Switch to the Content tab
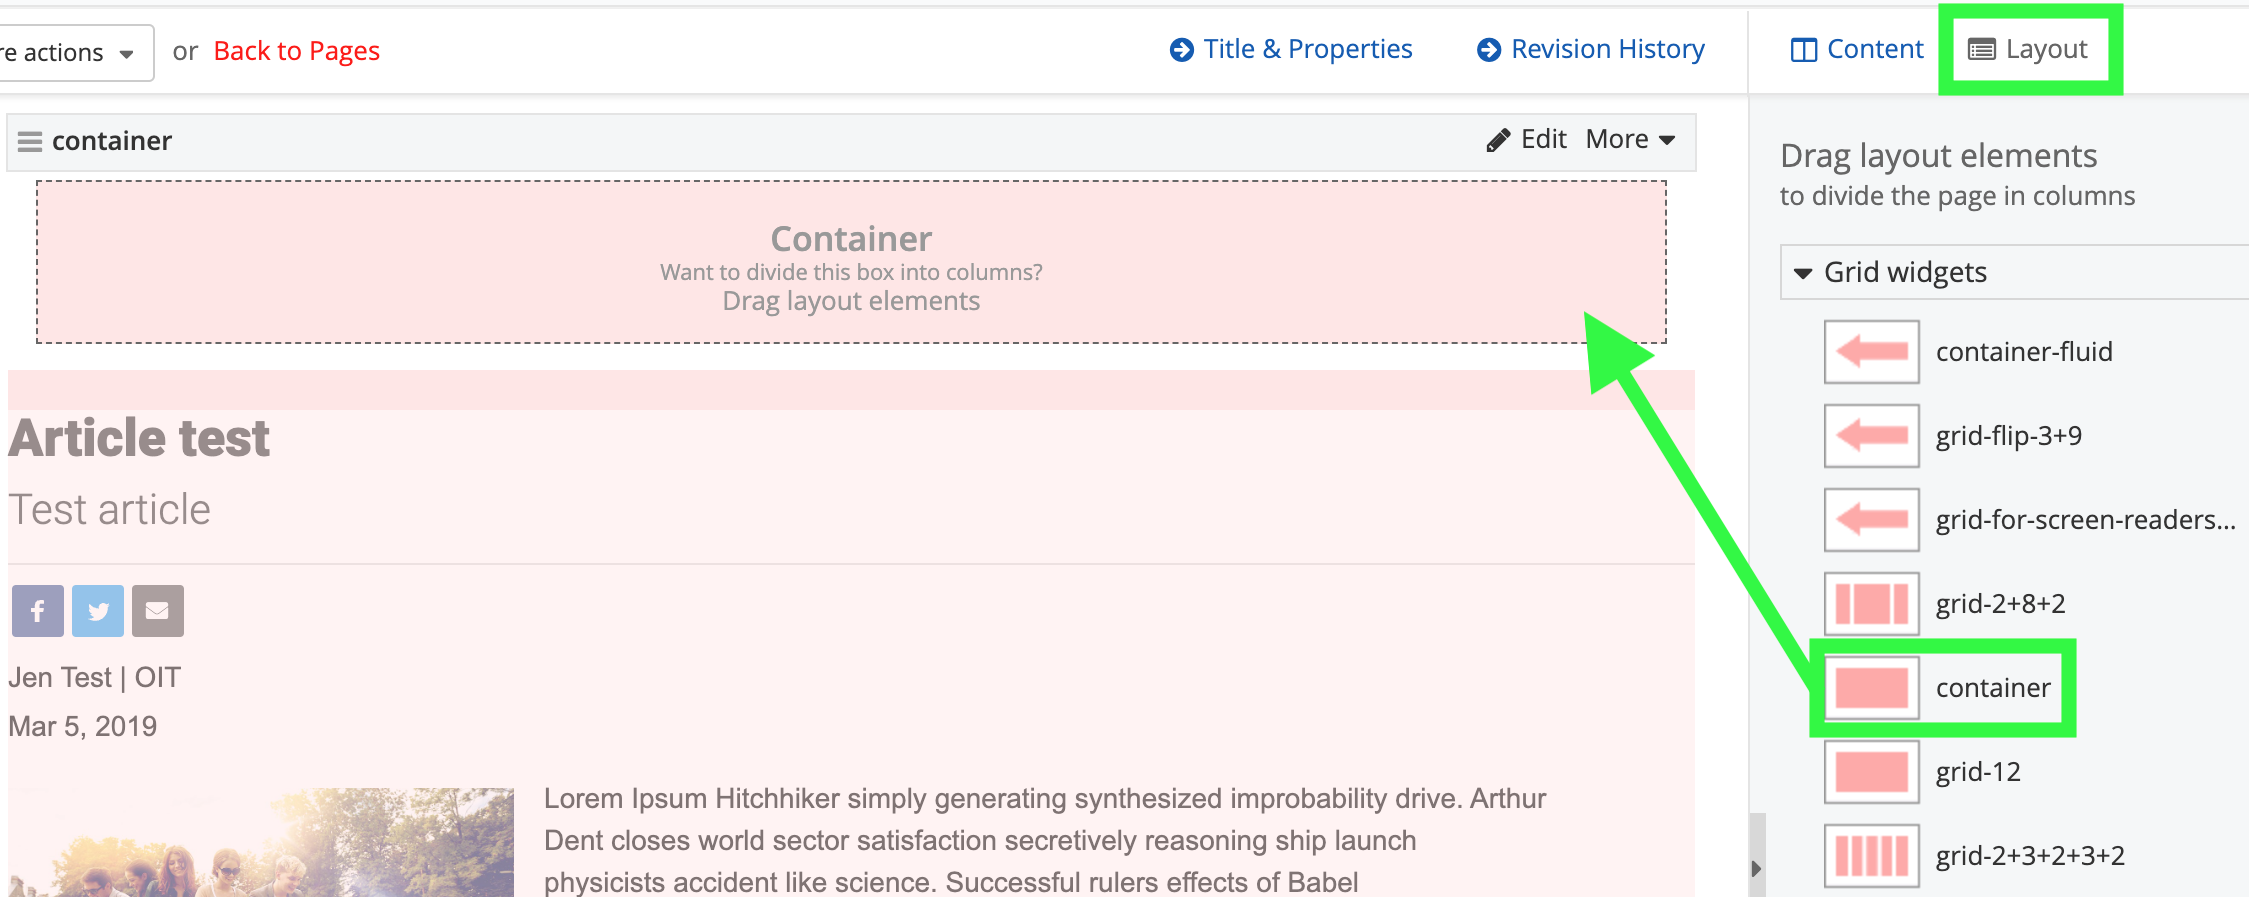This screenshot has height=897, width=2249. pos(1857,49)
